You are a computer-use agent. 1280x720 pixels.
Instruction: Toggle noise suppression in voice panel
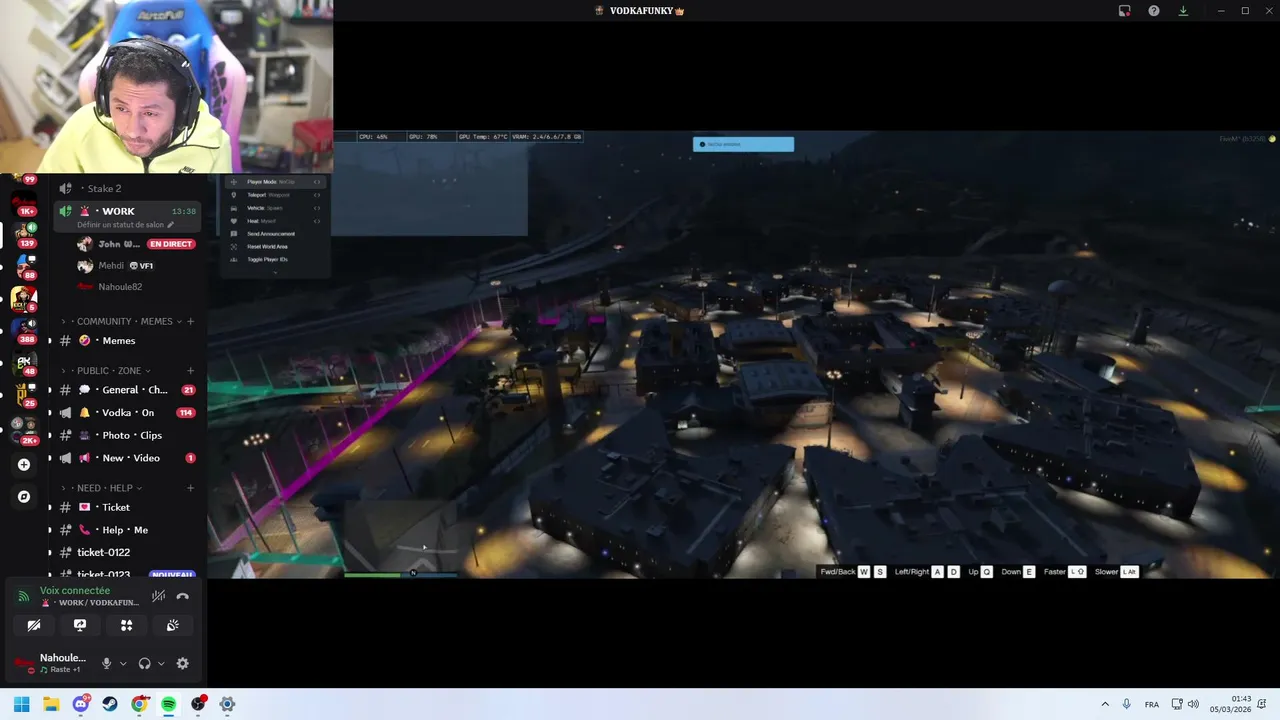(158, 596)
